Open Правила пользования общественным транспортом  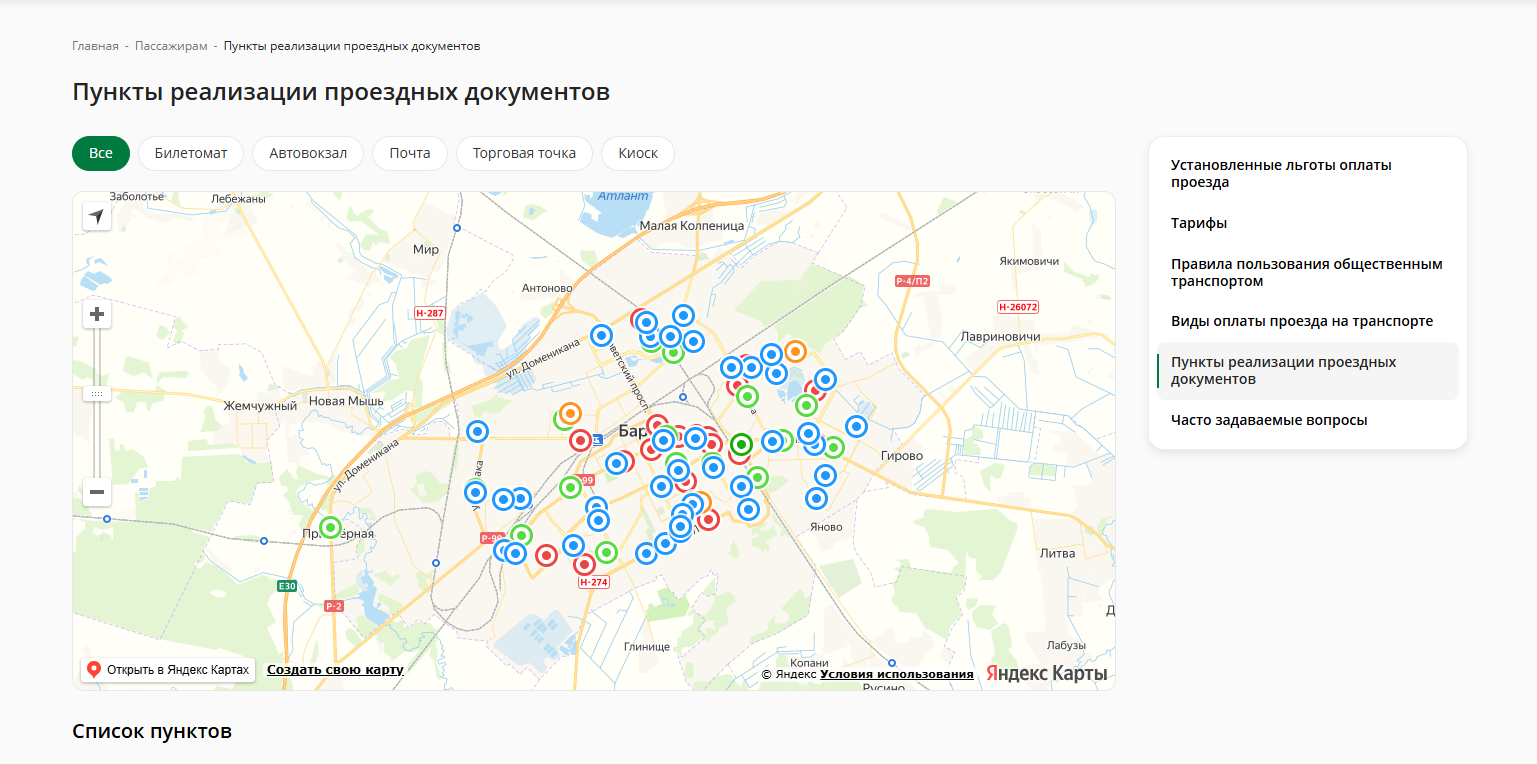(1307, 273)
